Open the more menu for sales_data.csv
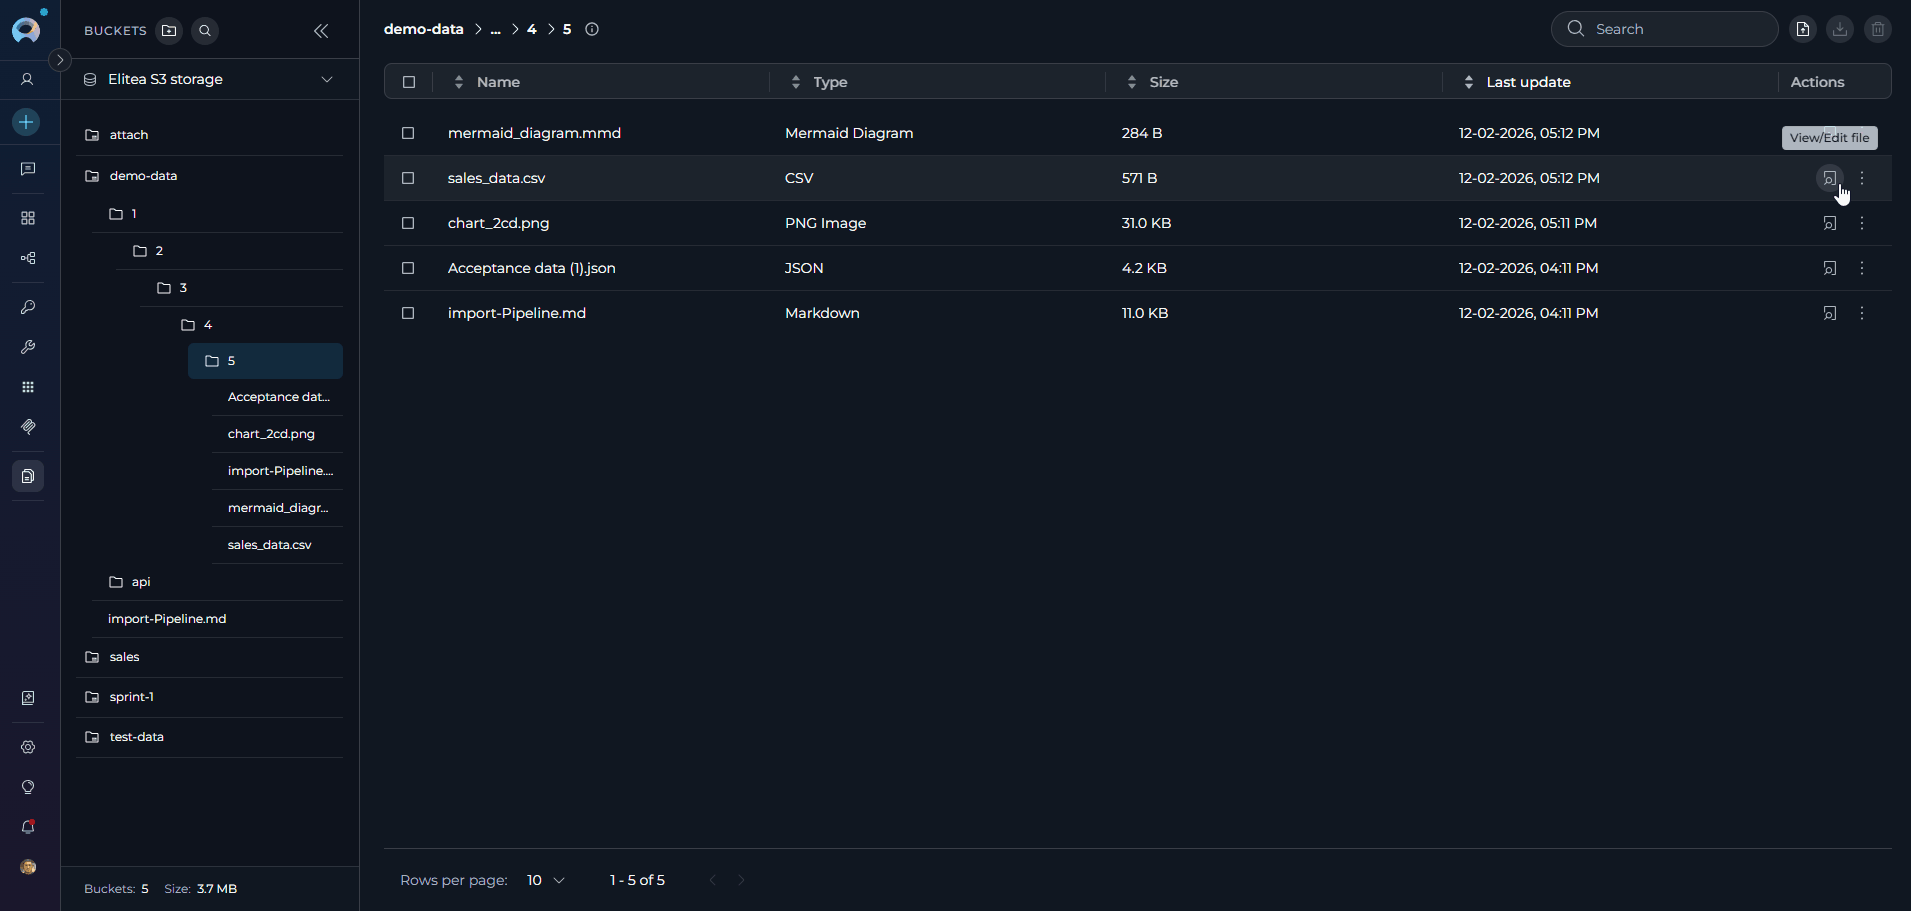This screenshot has height=911, width=1911. pos(1862,178)
